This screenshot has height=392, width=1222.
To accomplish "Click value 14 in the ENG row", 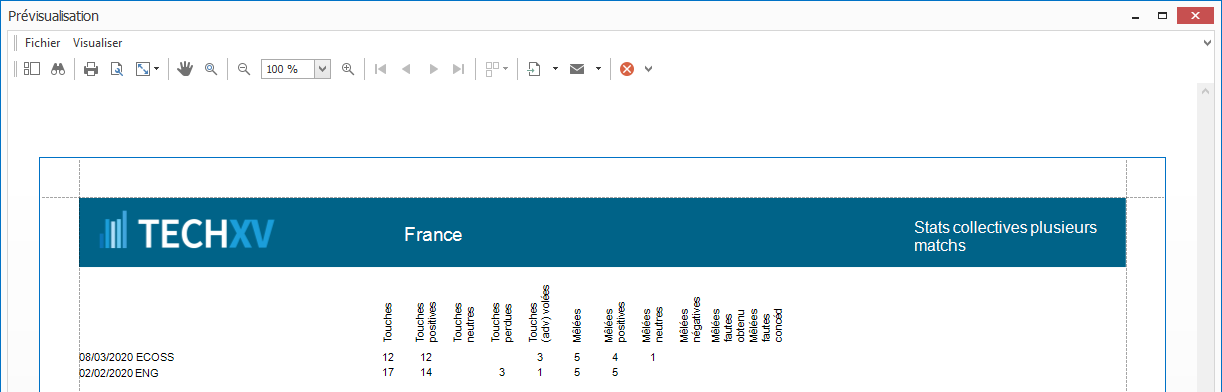I will point(426,372).
